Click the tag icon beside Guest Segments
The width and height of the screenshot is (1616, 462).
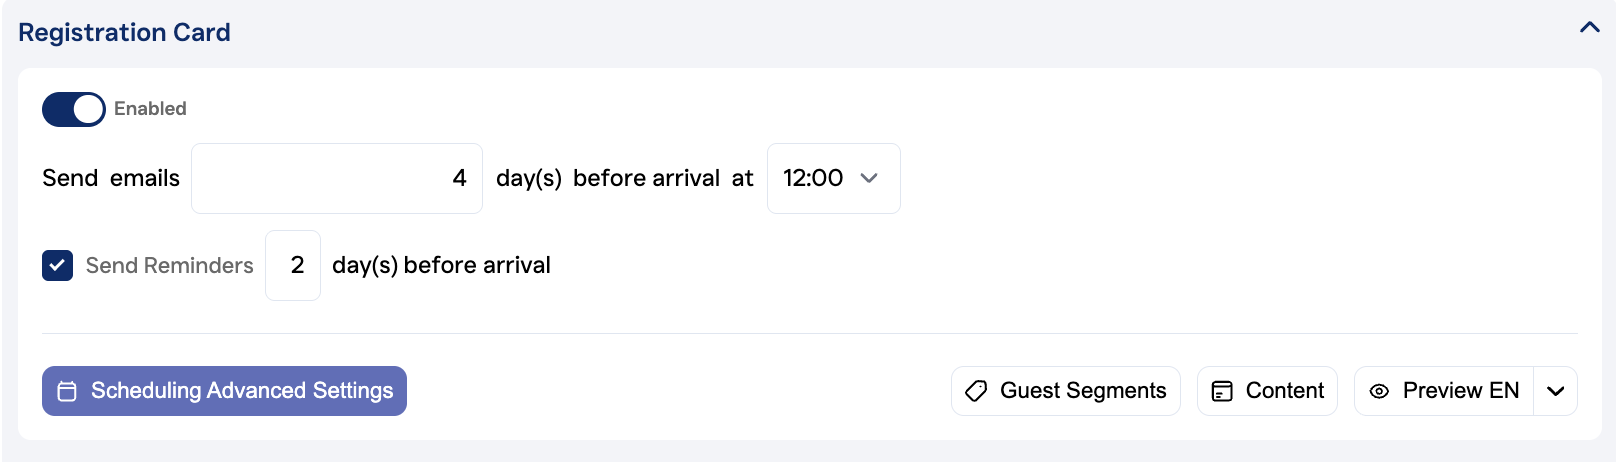click(x=976, y=391)
